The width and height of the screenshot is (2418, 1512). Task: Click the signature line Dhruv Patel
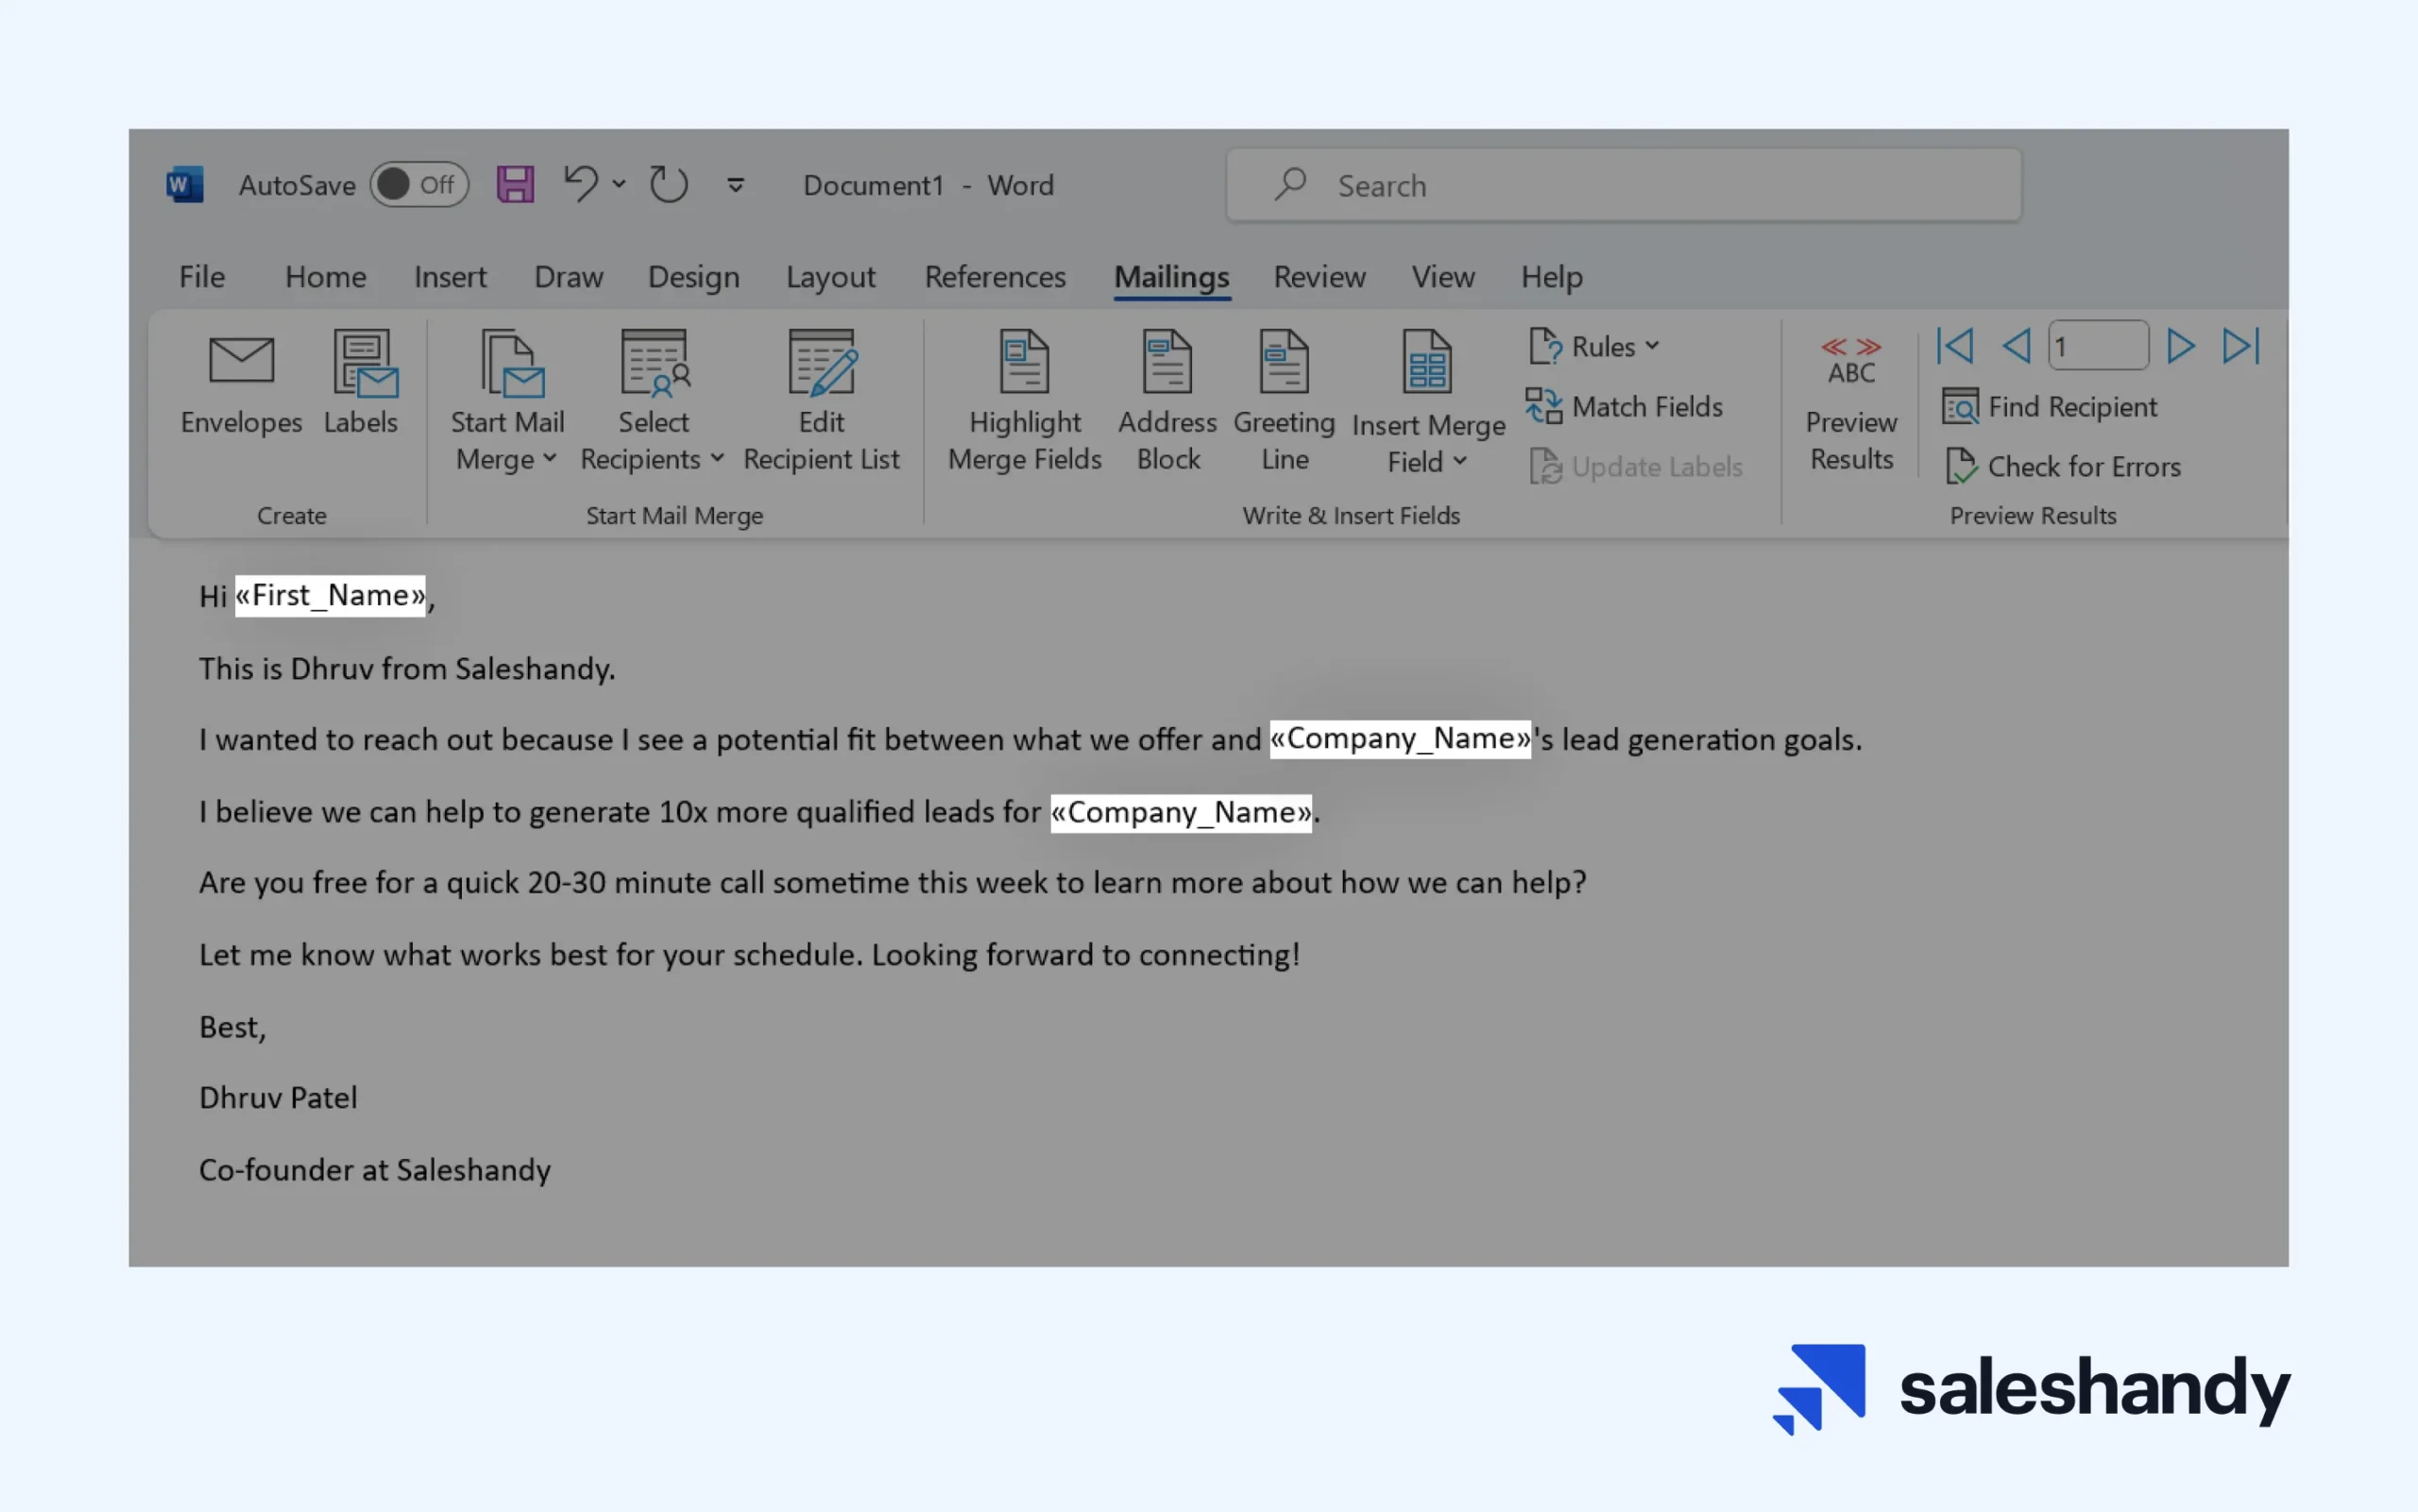278,1098
